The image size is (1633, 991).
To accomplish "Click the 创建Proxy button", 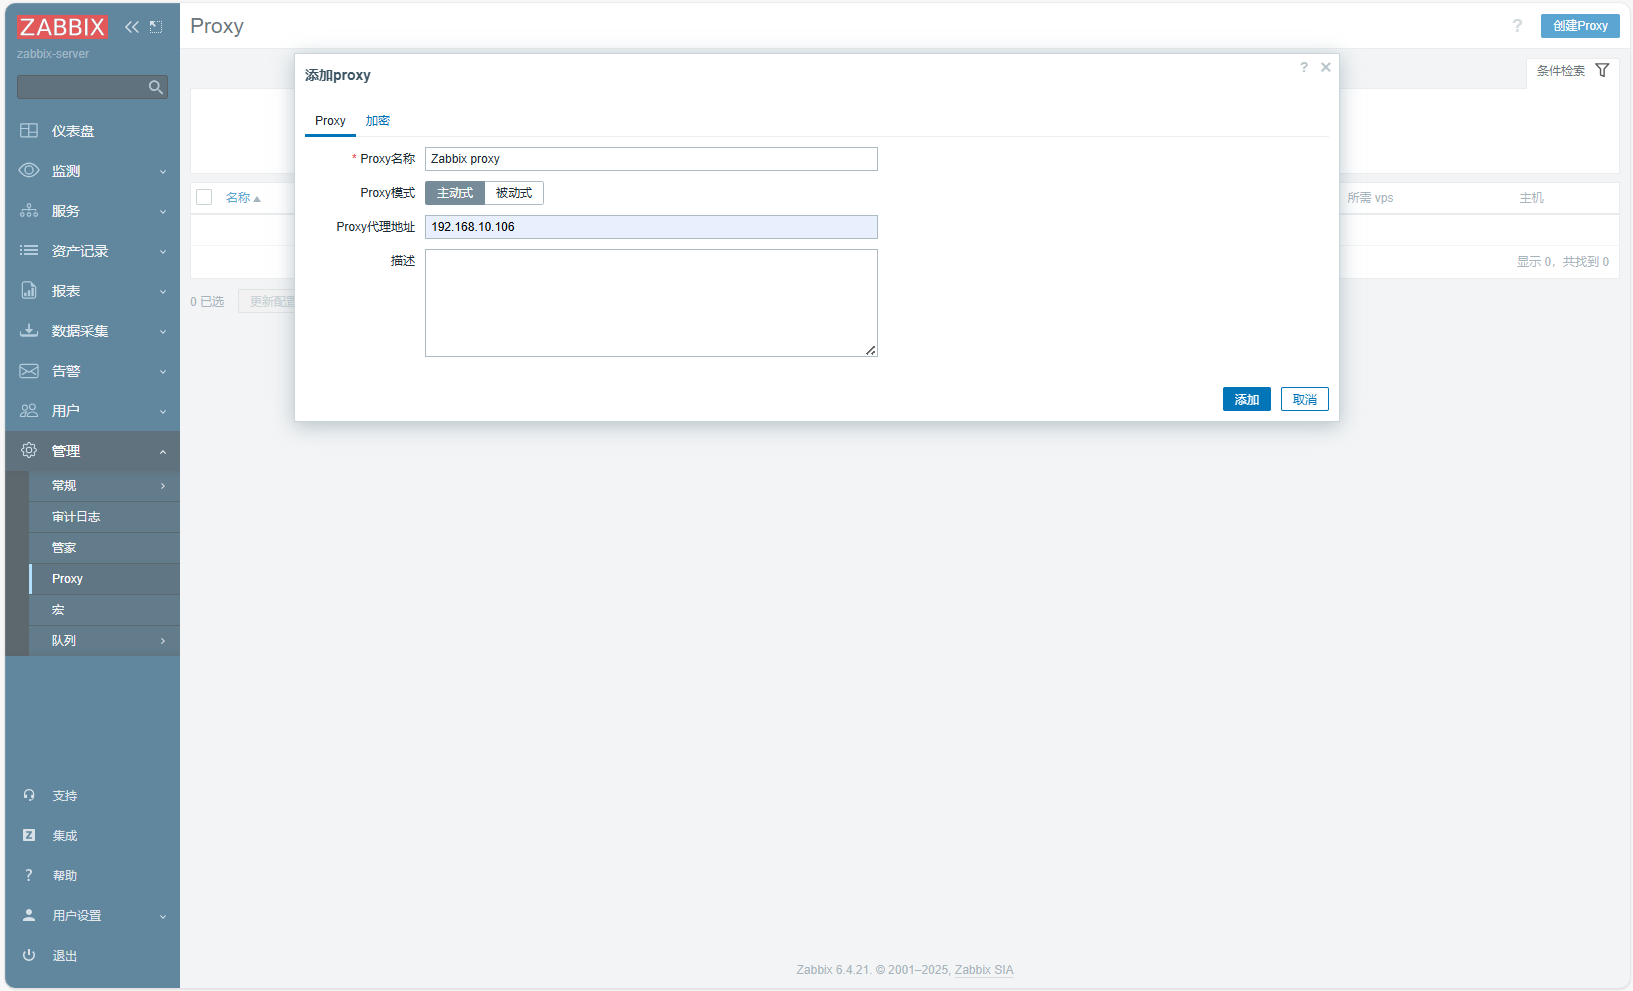I will click(1580, 26).
